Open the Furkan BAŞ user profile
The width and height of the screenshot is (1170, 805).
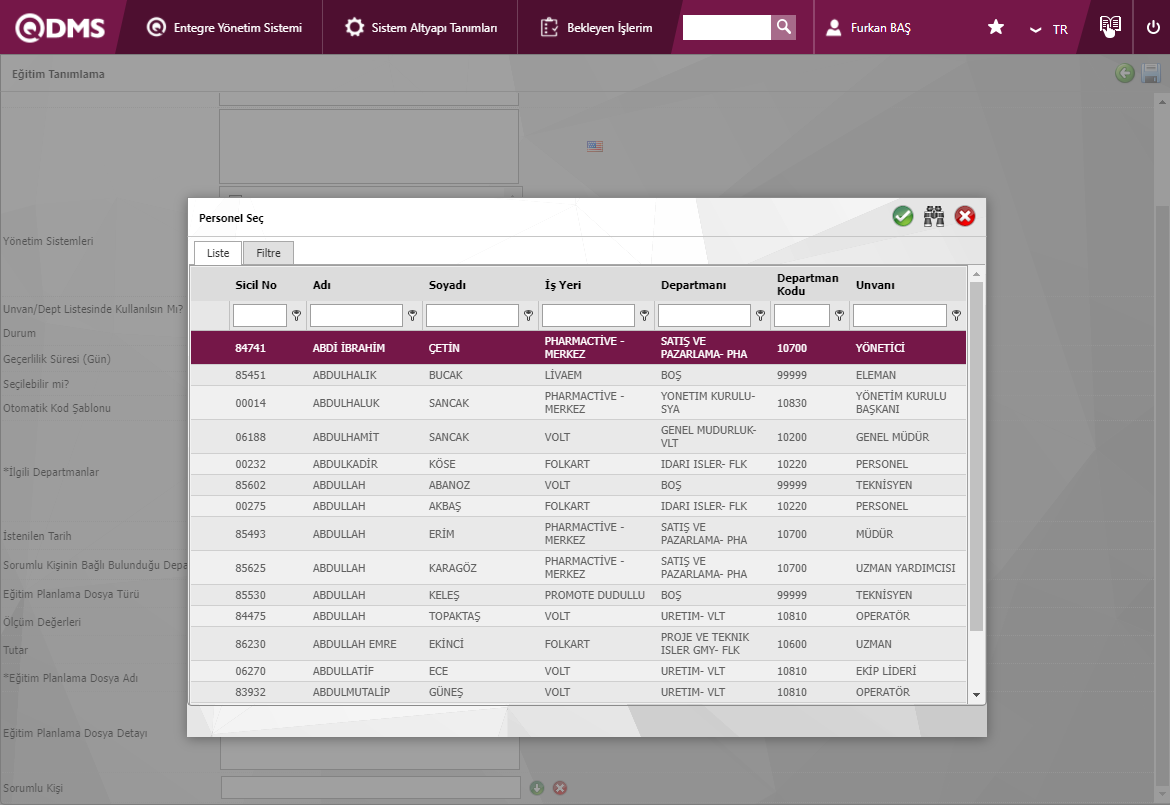(x=867, y=28)
